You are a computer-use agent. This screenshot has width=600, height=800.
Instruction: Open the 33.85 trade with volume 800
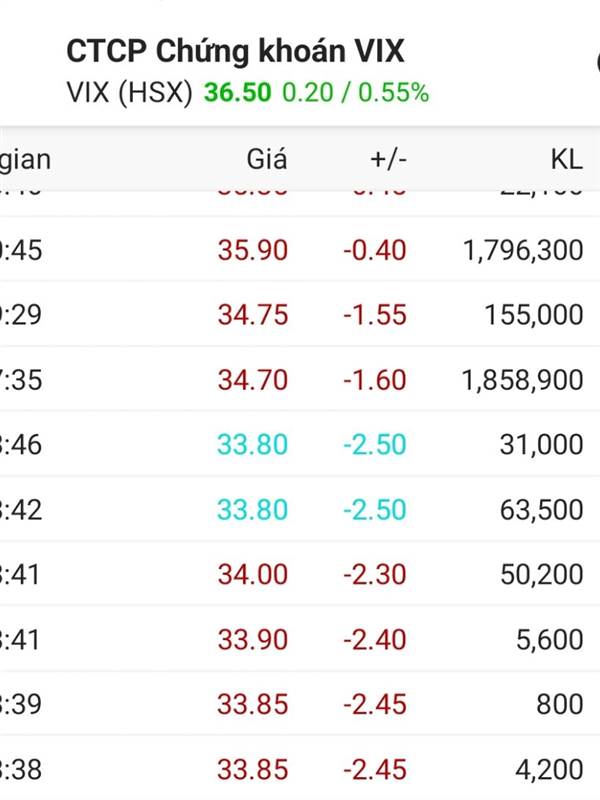tap(300, 704)
